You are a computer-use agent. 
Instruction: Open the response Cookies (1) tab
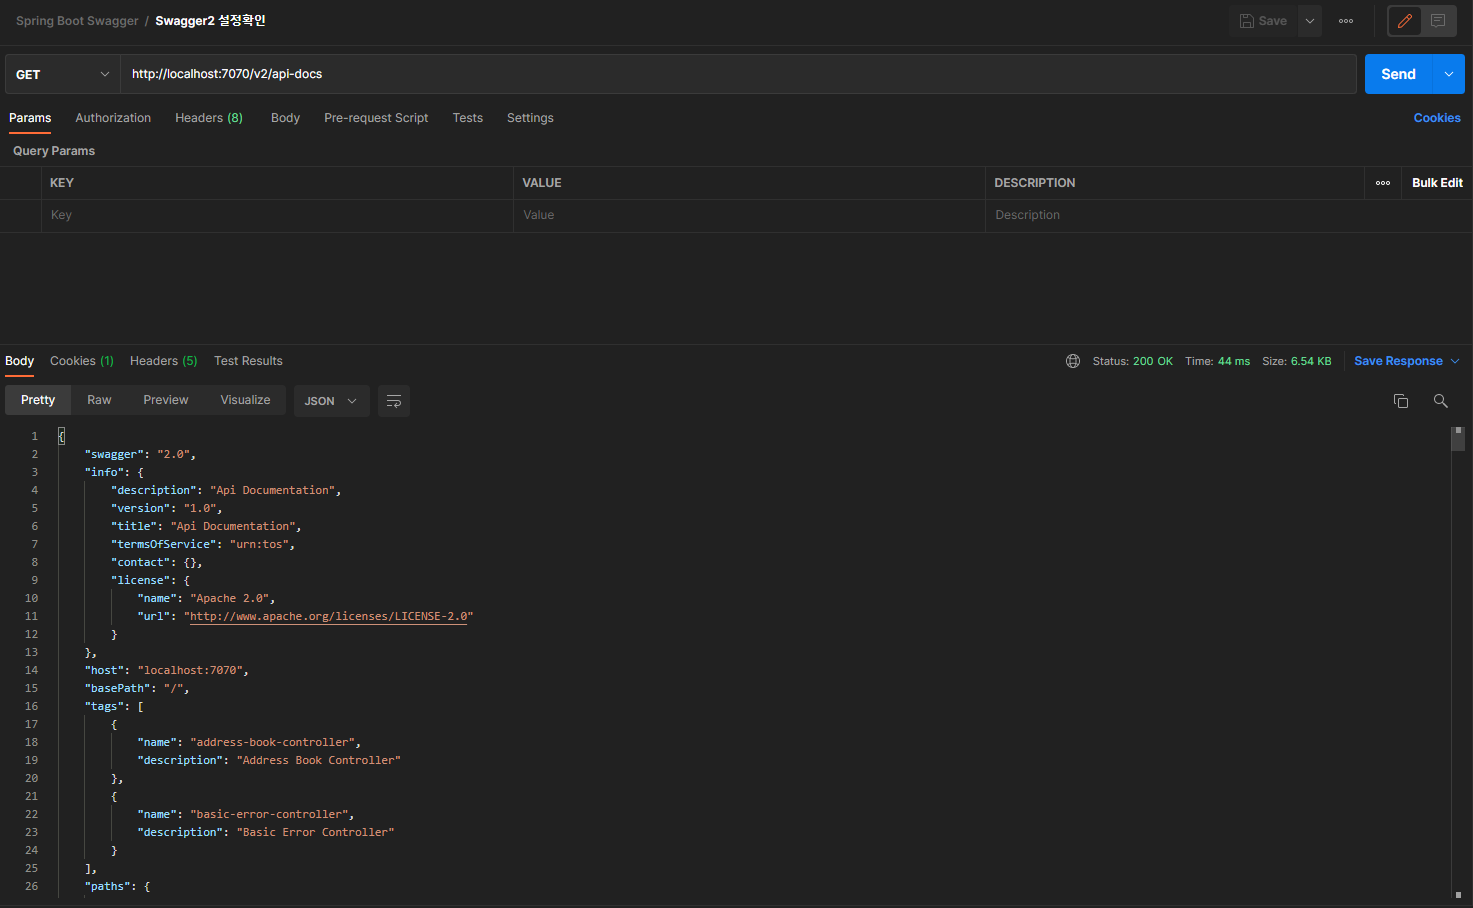82,361
